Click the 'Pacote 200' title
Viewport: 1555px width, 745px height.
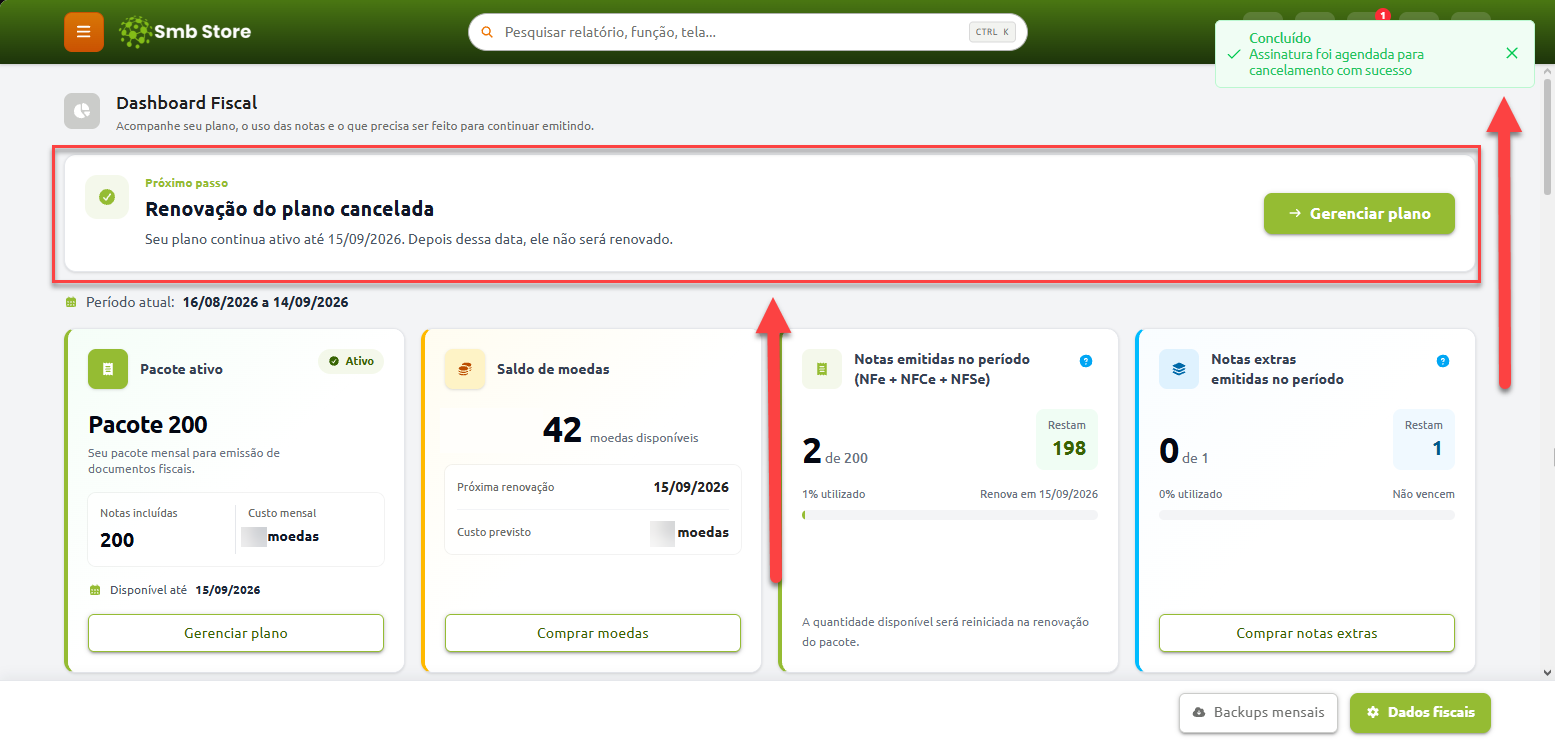(148, 425)
